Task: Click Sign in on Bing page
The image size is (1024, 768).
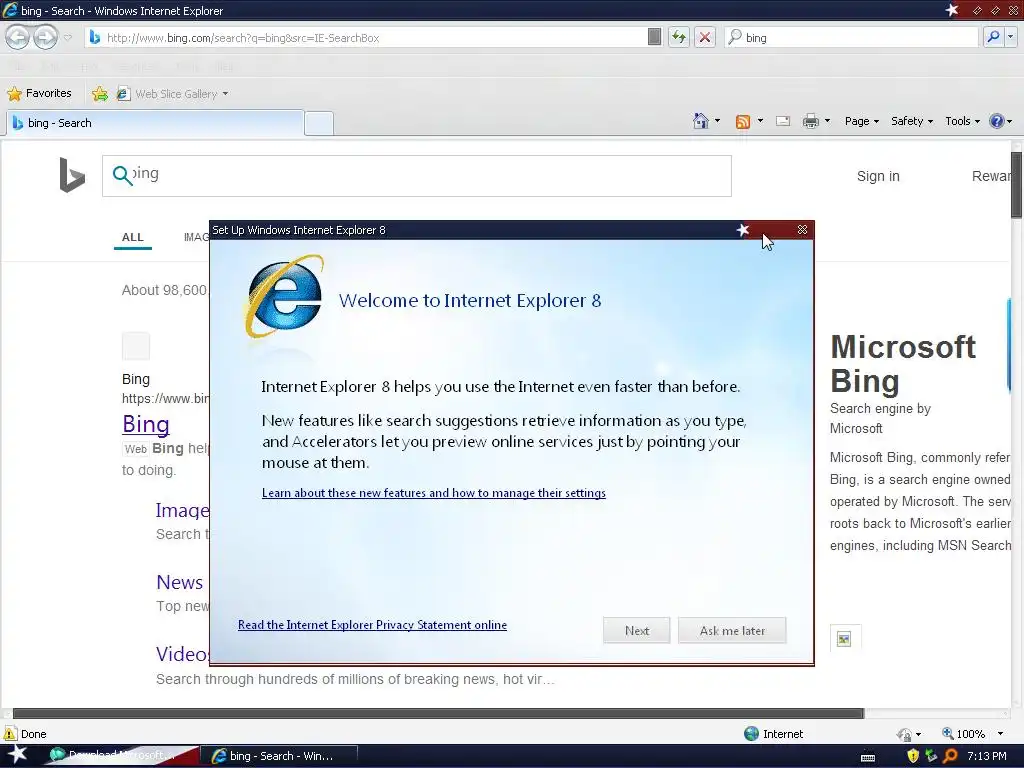Action: click(878, 176)
